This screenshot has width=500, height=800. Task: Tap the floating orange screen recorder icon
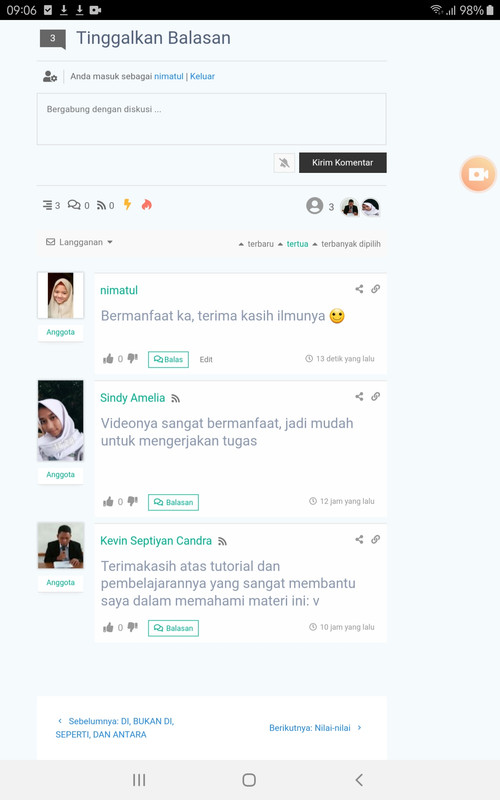click(478, 174)
